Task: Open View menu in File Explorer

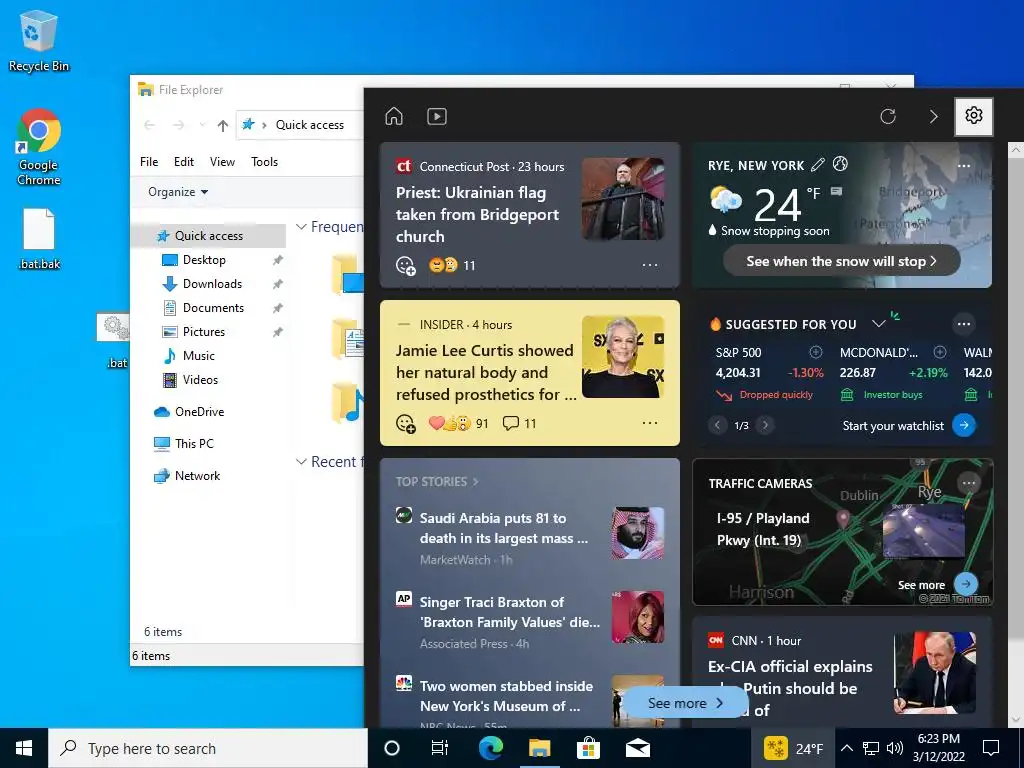Action: 222,161
